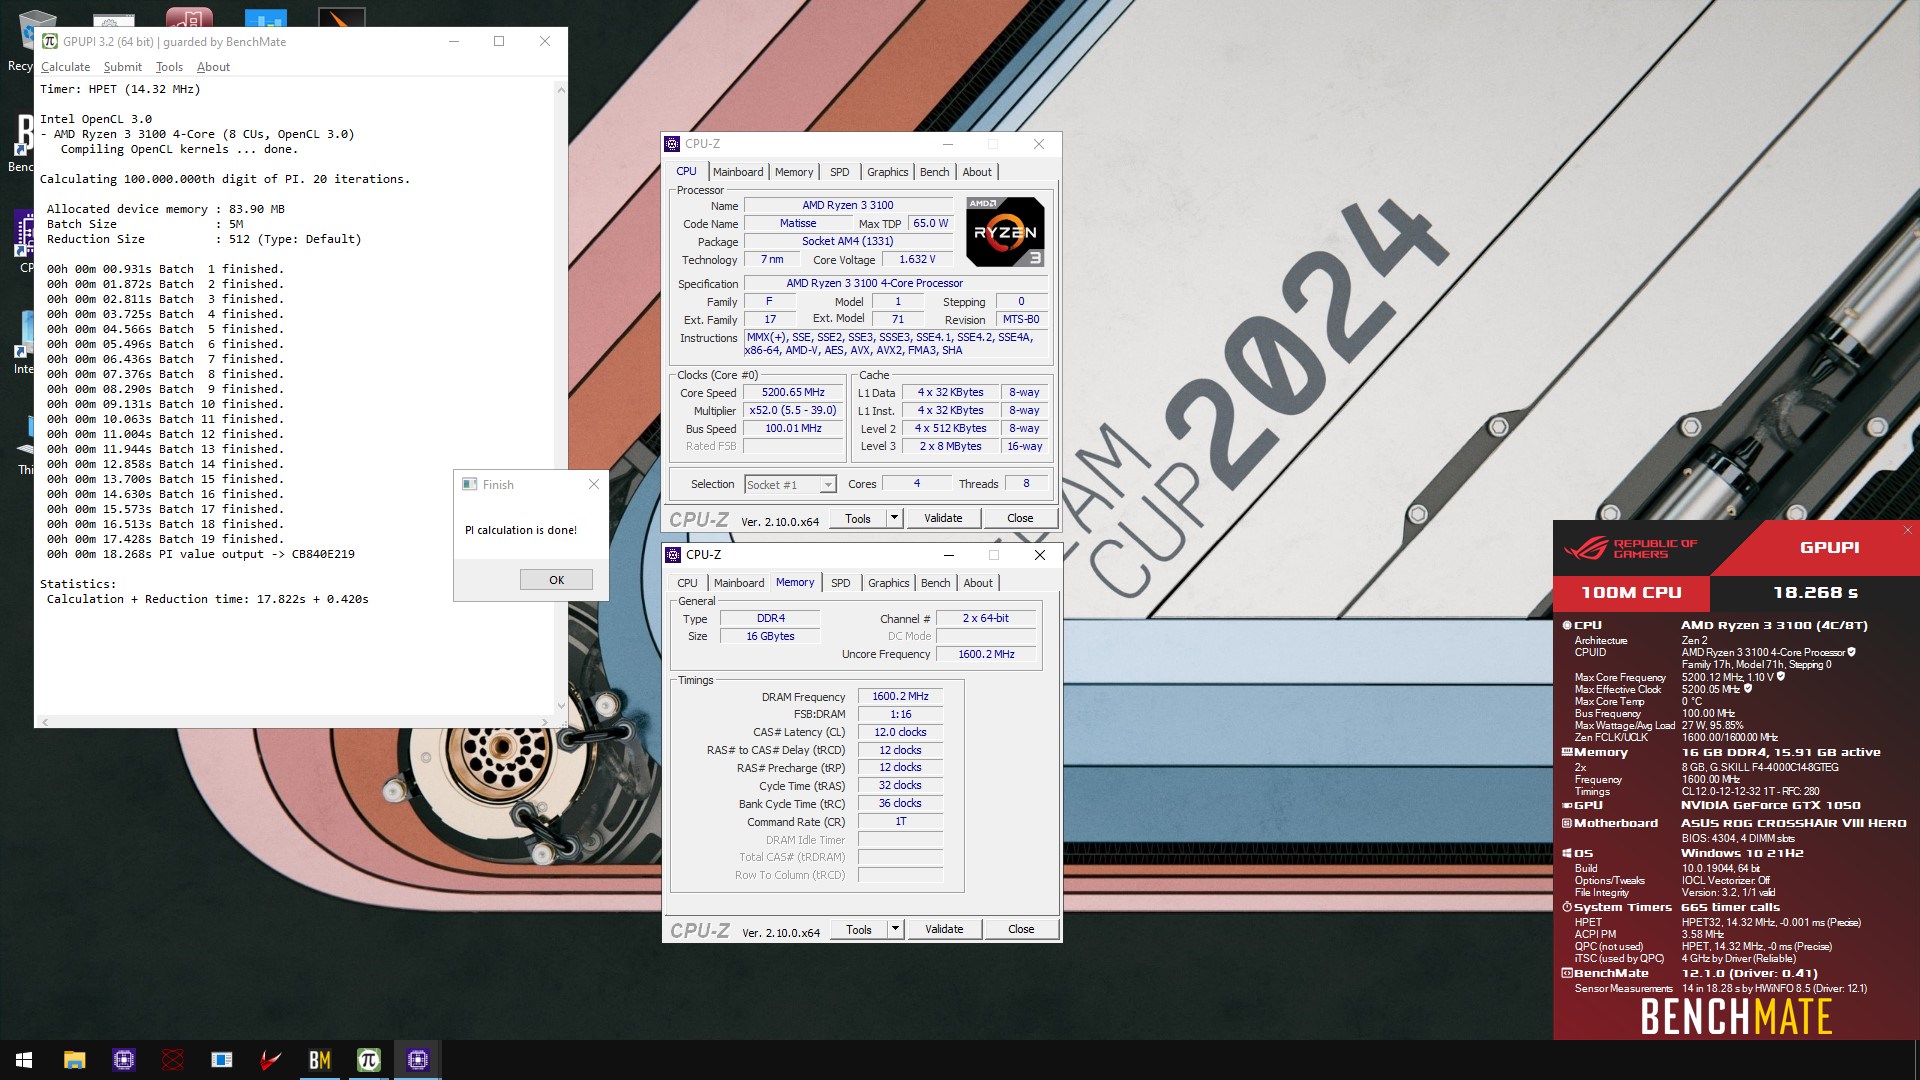Viewport: 1920px width, 1080px height.
Task: Click the Core Voltage 1.632 V field
Action: click(x=917, y=260)
